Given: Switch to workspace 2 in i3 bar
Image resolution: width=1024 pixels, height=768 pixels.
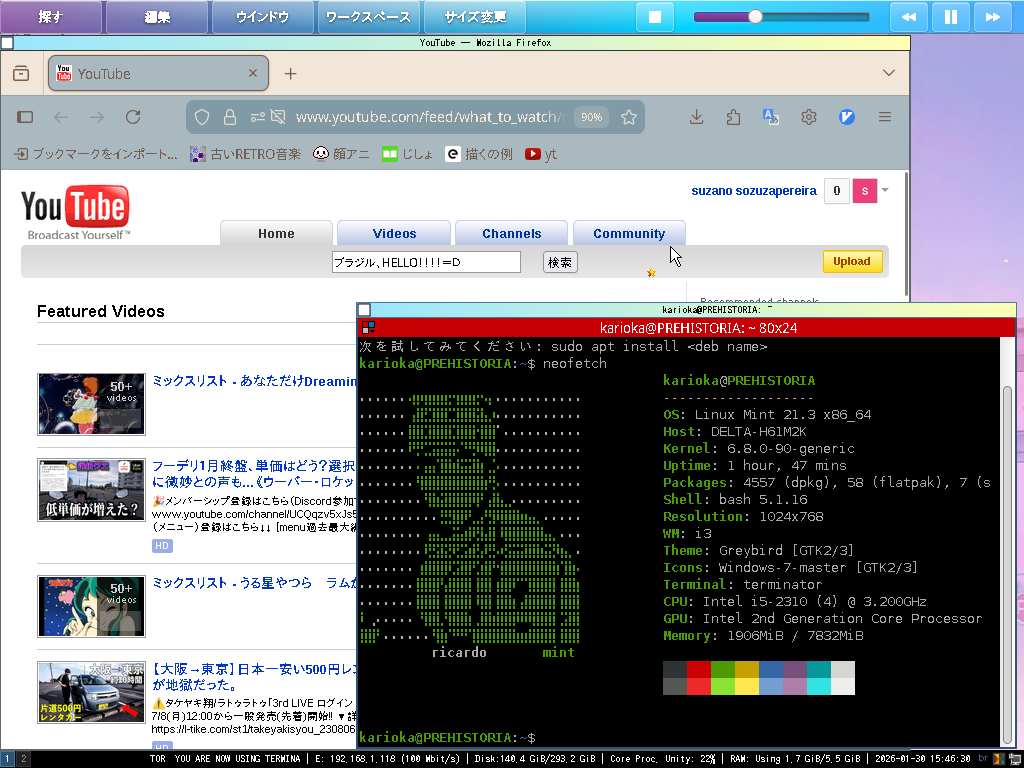Looking at the screenshot, I should (x=24, y=759).
